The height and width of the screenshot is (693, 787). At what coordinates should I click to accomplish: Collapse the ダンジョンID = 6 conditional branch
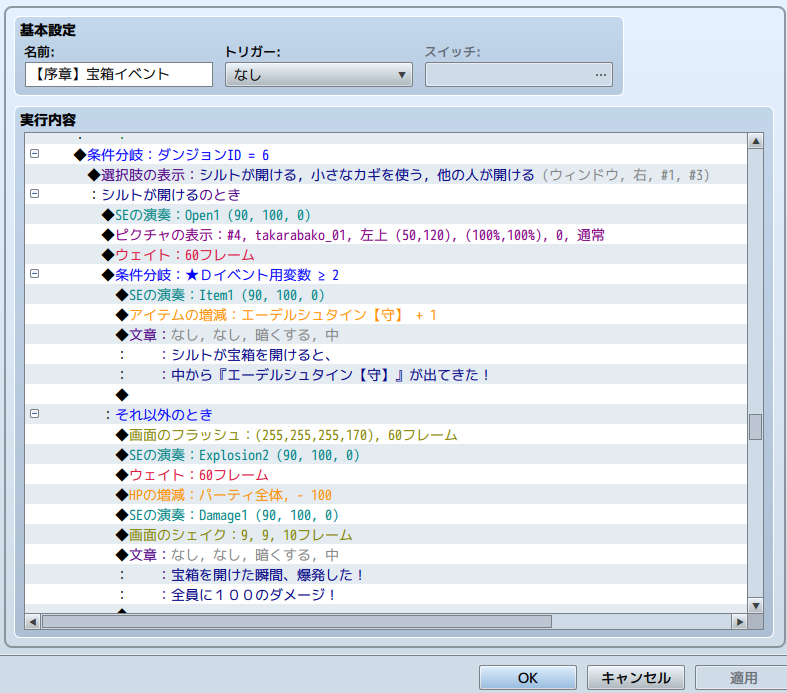coord(34,154)
